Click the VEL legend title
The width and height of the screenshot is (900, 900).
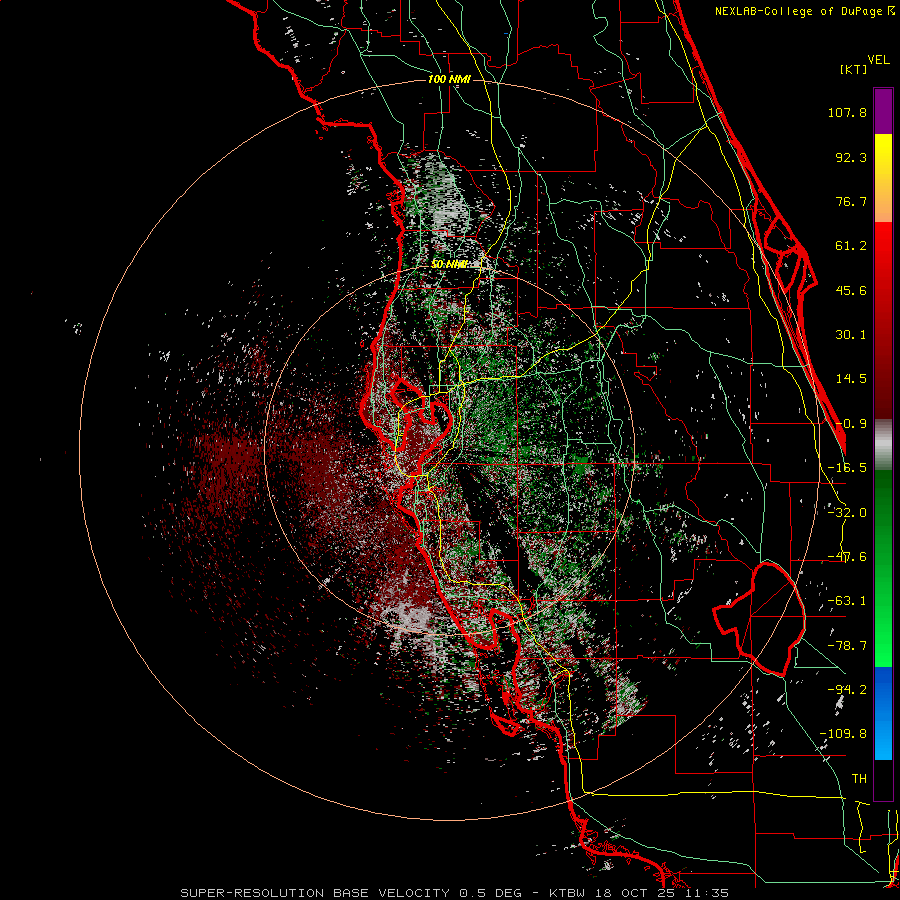pyautogui.click(x=878, y=60)
